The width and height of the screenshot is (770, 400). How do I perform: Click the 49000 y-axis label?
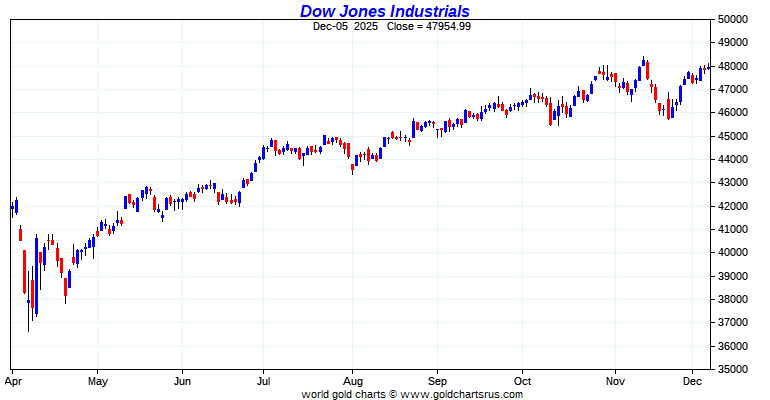pos(733,43)
